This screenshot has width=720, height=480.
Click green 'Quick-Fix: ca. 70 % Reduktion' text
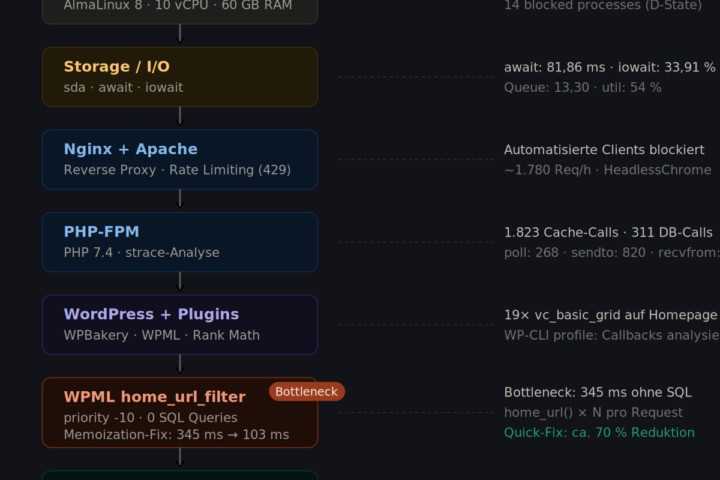tap(599, 433)
